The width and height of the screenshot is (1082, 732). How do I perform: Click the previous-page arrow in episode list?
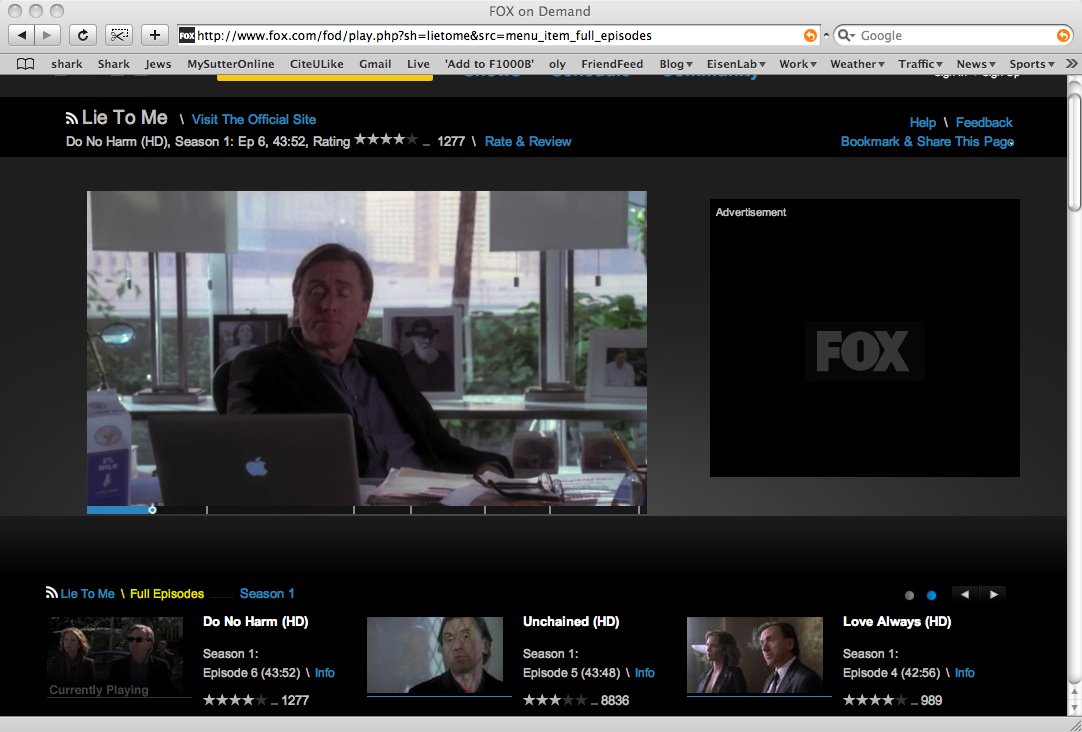(965, 594)
